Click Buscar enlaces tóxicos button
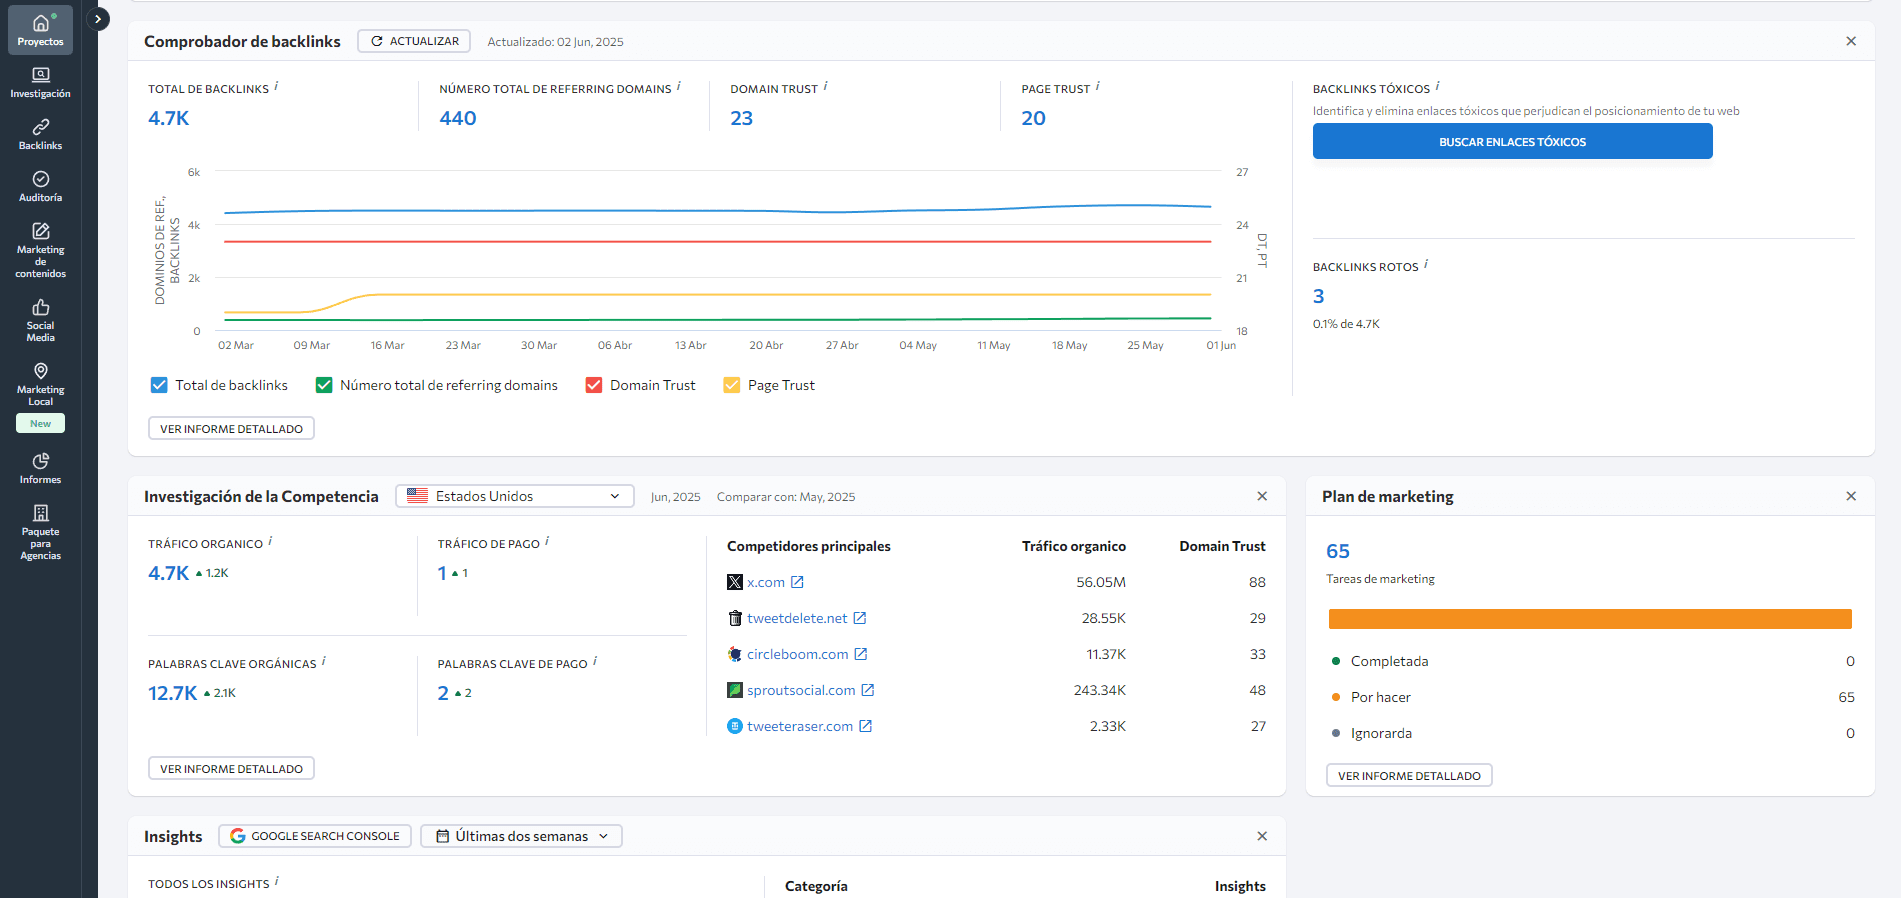This screenshot has width=1901, height=898. (1512, 142)
